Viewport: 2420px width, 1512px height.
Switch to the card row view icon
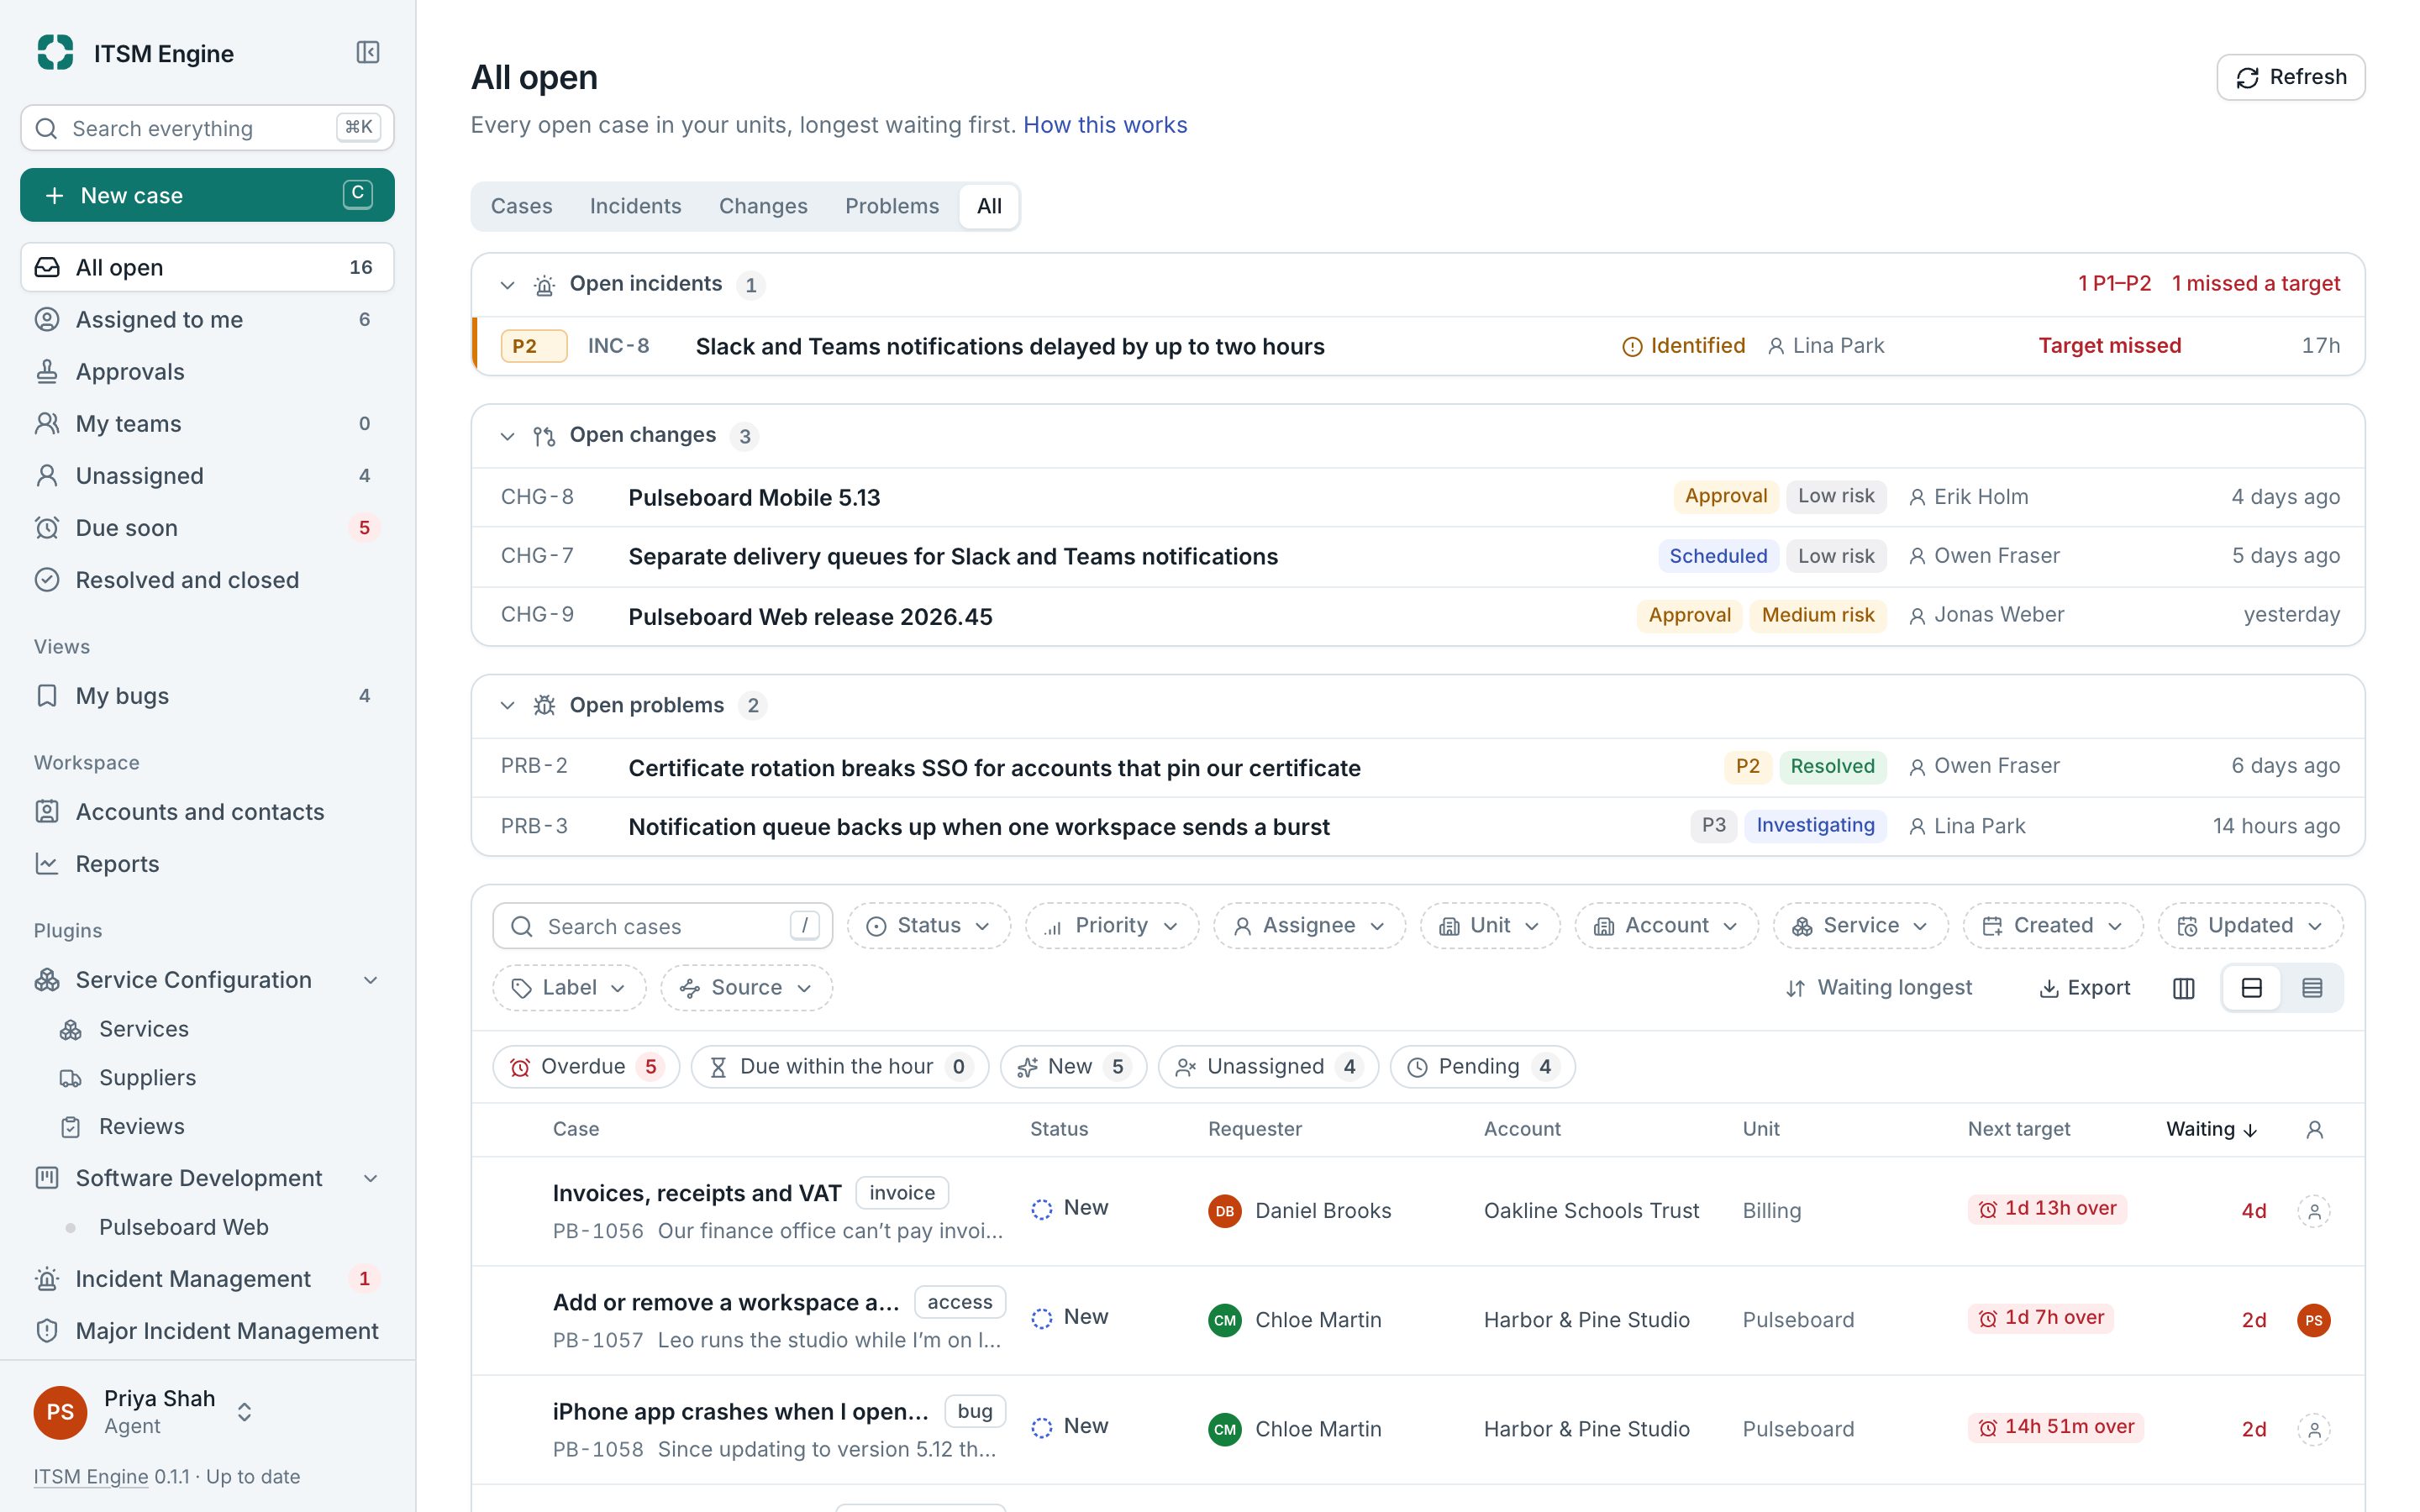pos(2251,988)
